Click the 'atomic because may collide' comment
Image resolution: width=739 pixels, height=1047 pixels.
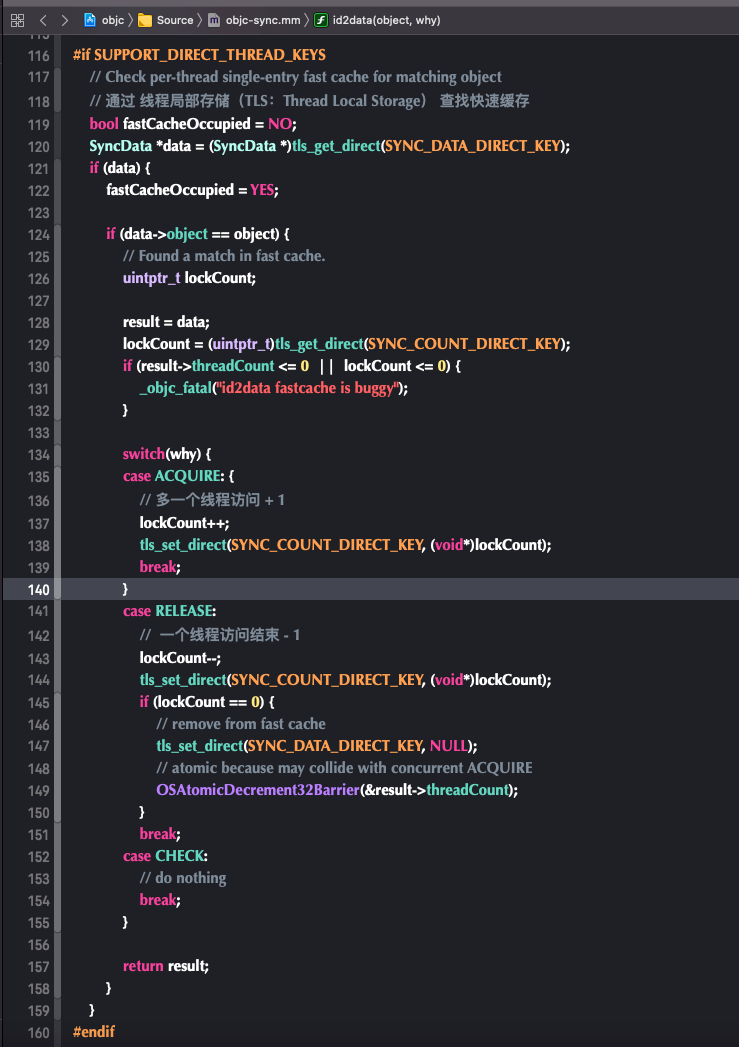344,768
